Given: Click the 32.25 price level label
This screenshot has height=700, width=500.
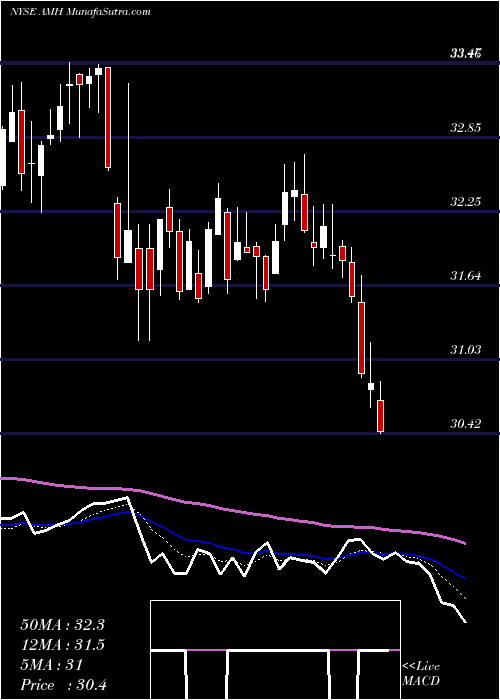Looking at the screenshot, I should 466,202.
